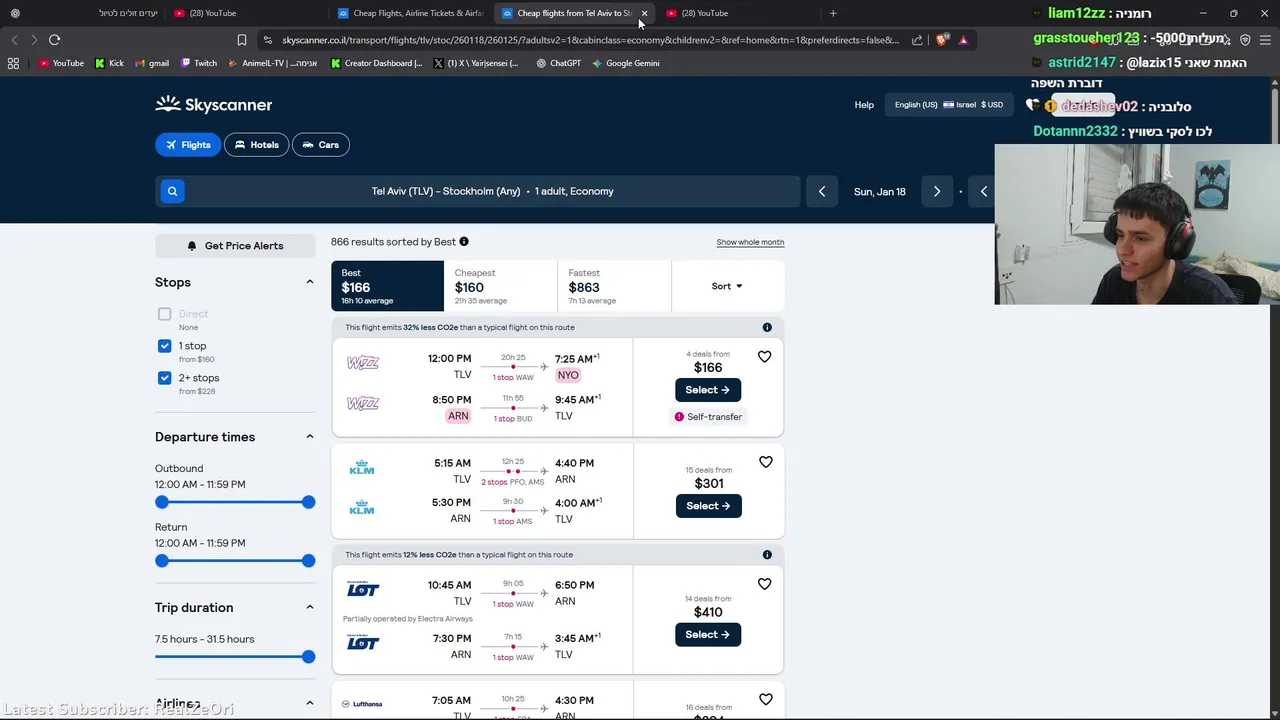This screenshot has width=1280, height=720.
Task: Select the $410 LOT flight deal
Action: (x=708, y=635)
